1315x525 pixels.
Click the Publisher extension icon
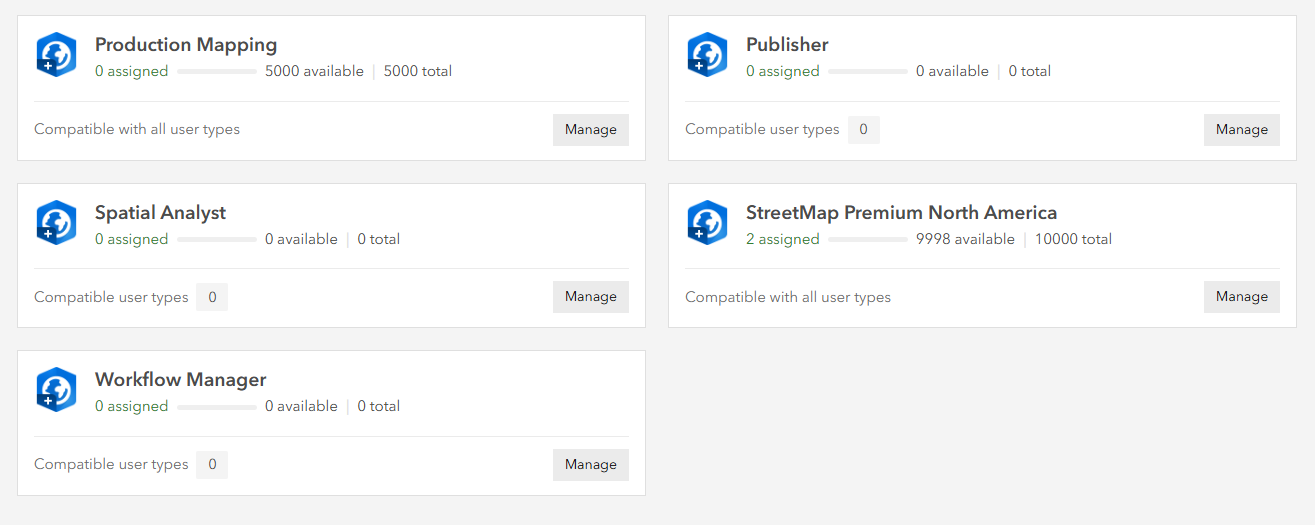click(708, 55)
